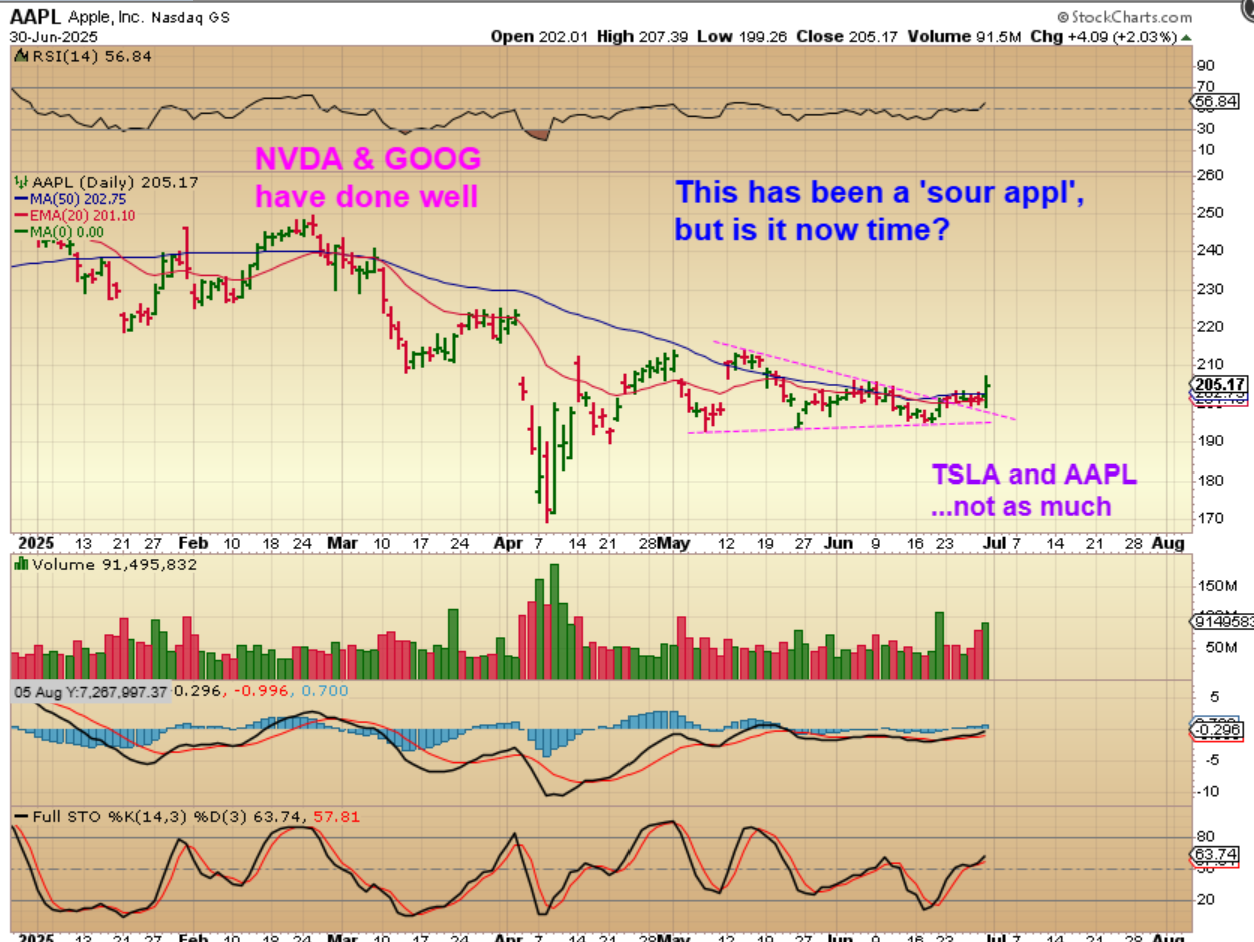The width and height of the screenshot is (1254, 942).
Task: Click the Aug label below the price chart
Action: click(1168, 543)
